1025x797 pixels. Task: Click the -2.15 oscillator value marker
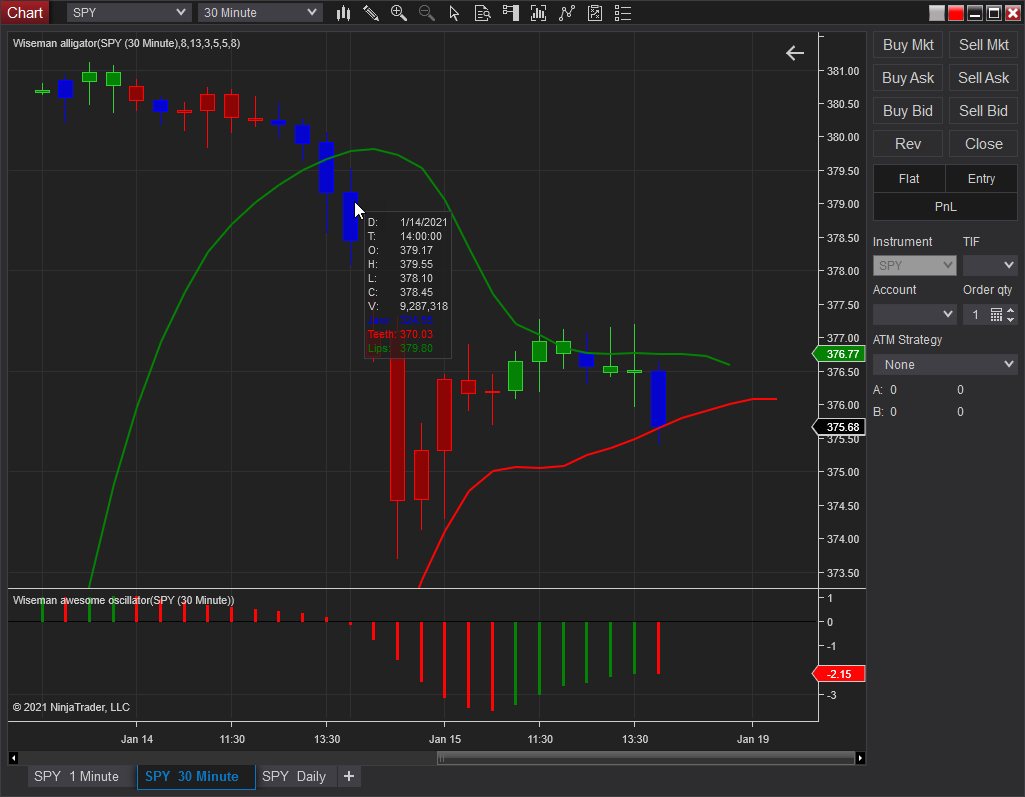(839, 674)
